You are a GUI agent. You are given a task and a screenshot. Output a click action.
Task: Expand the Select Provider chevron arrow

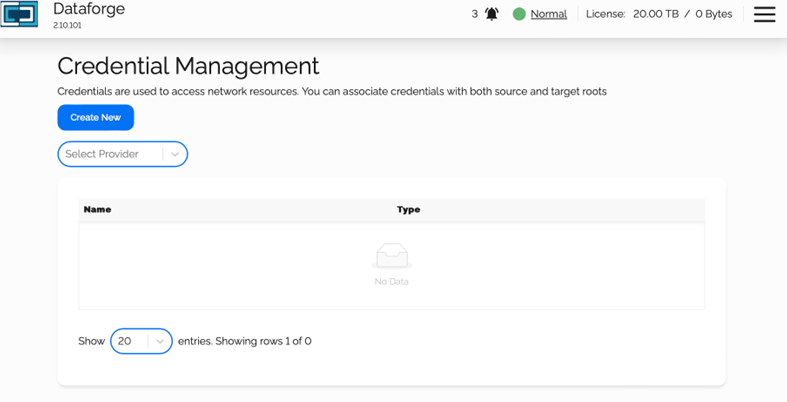pyautogui.click(x=175, y=154)
